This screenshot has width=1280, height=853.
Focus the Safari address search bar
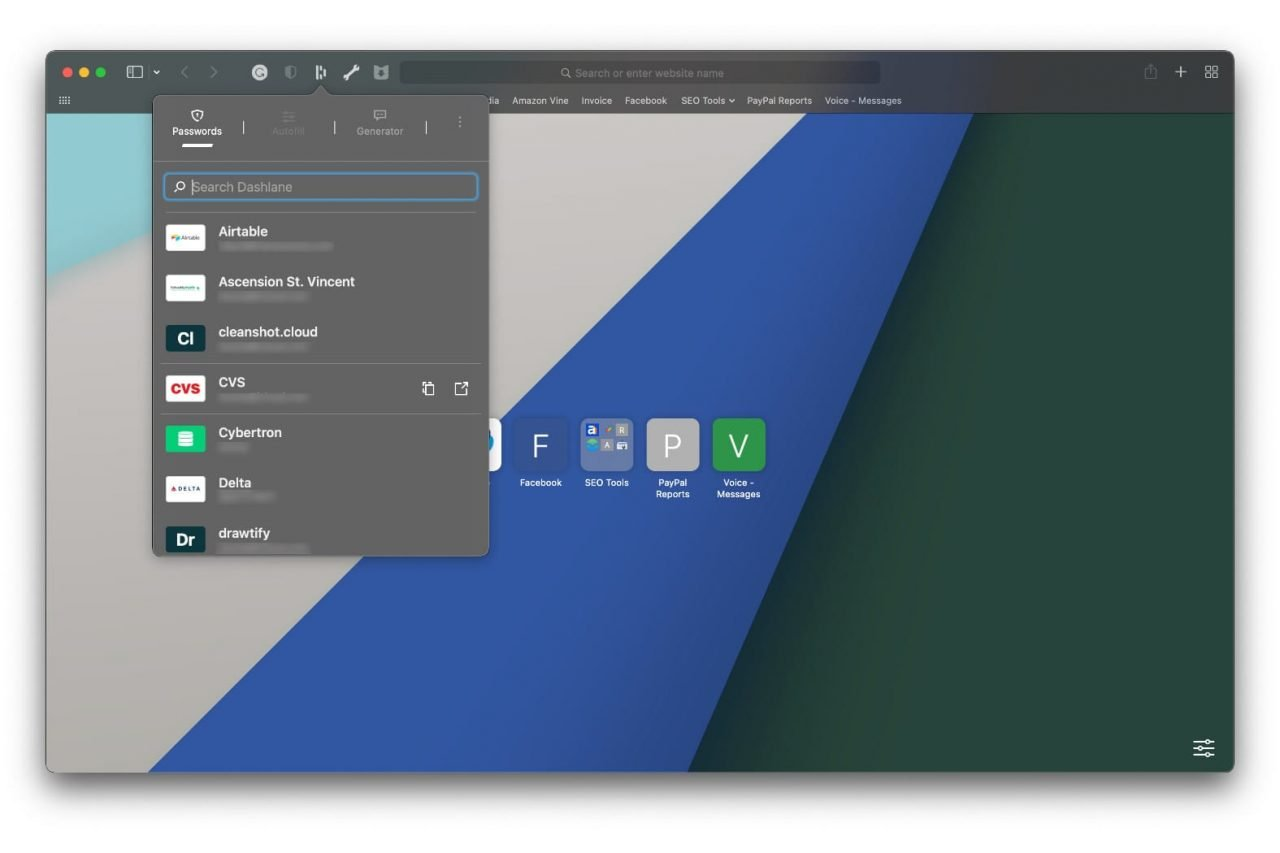coord(640,73)
